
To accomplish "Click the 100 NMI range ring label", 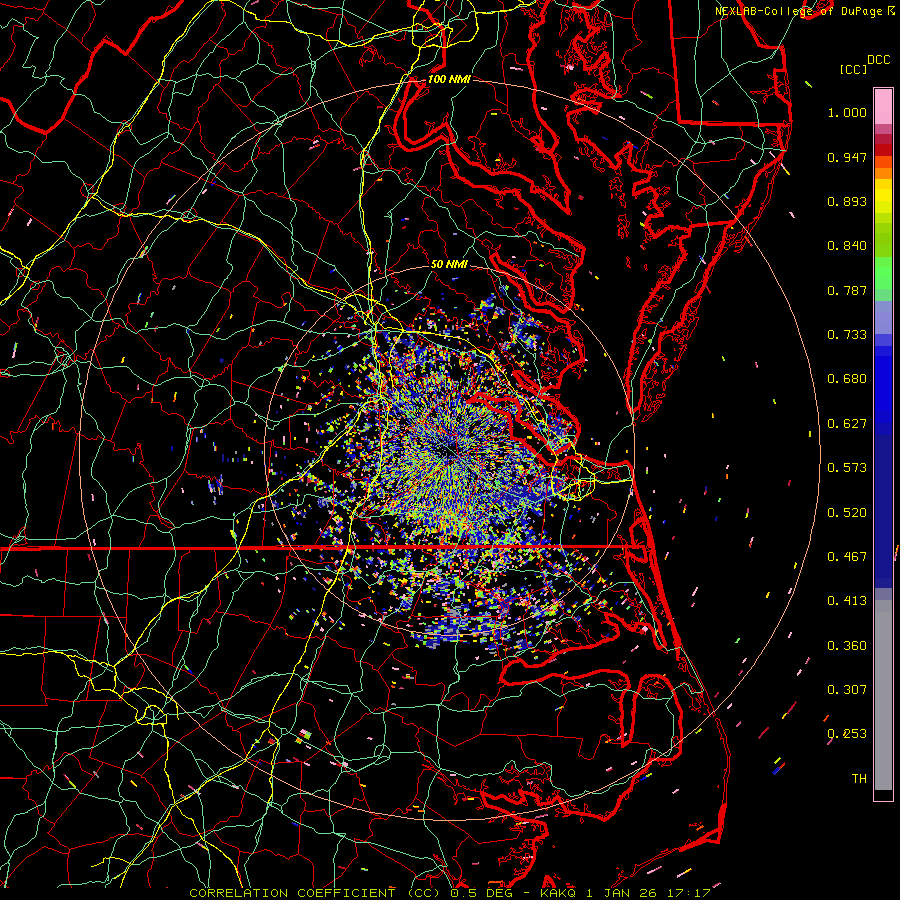I will click(449, 79).
